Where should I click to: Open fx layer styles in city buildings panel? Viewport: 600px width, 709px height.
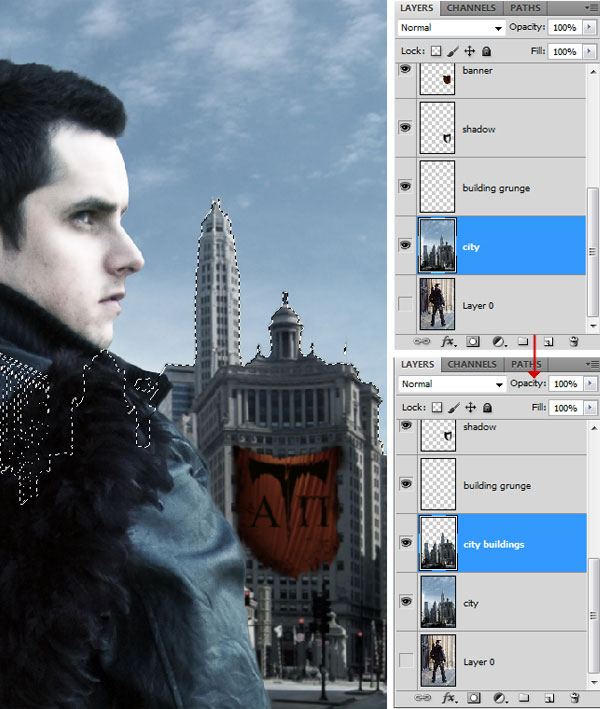point(449,698)
